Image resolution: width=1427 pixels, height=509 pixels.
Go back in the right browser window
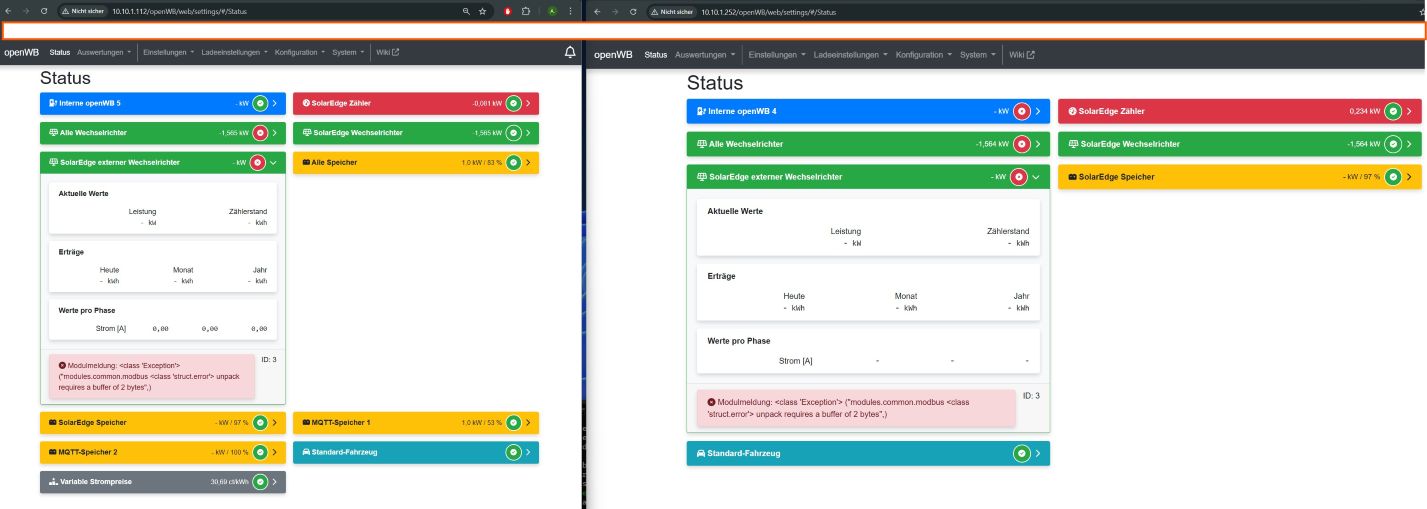[597, 11]
